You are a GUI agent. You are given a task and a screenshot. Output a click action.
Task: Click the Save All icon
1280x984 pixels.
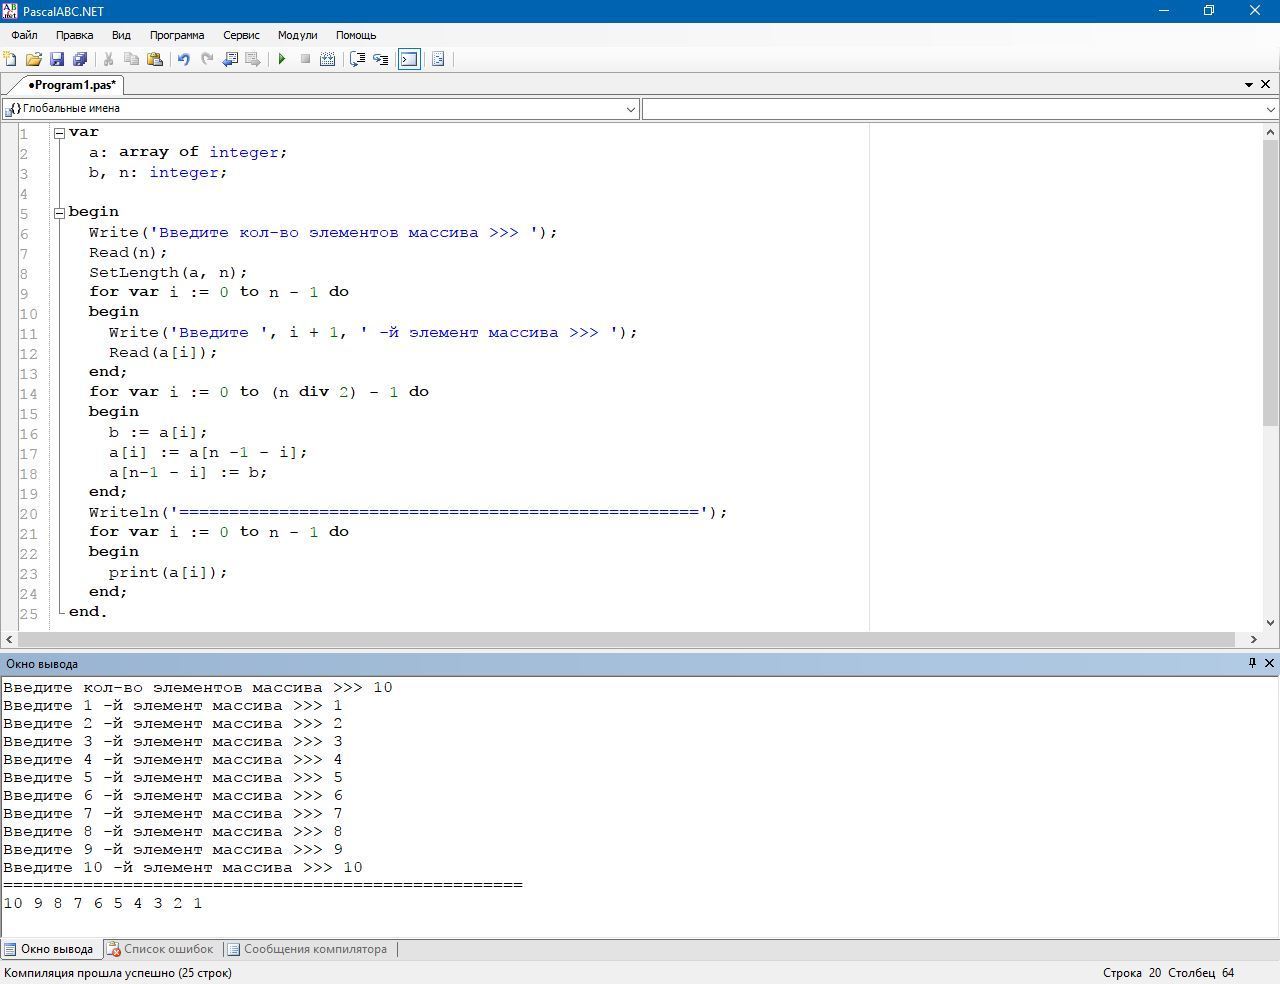click(x=80, y=60)
